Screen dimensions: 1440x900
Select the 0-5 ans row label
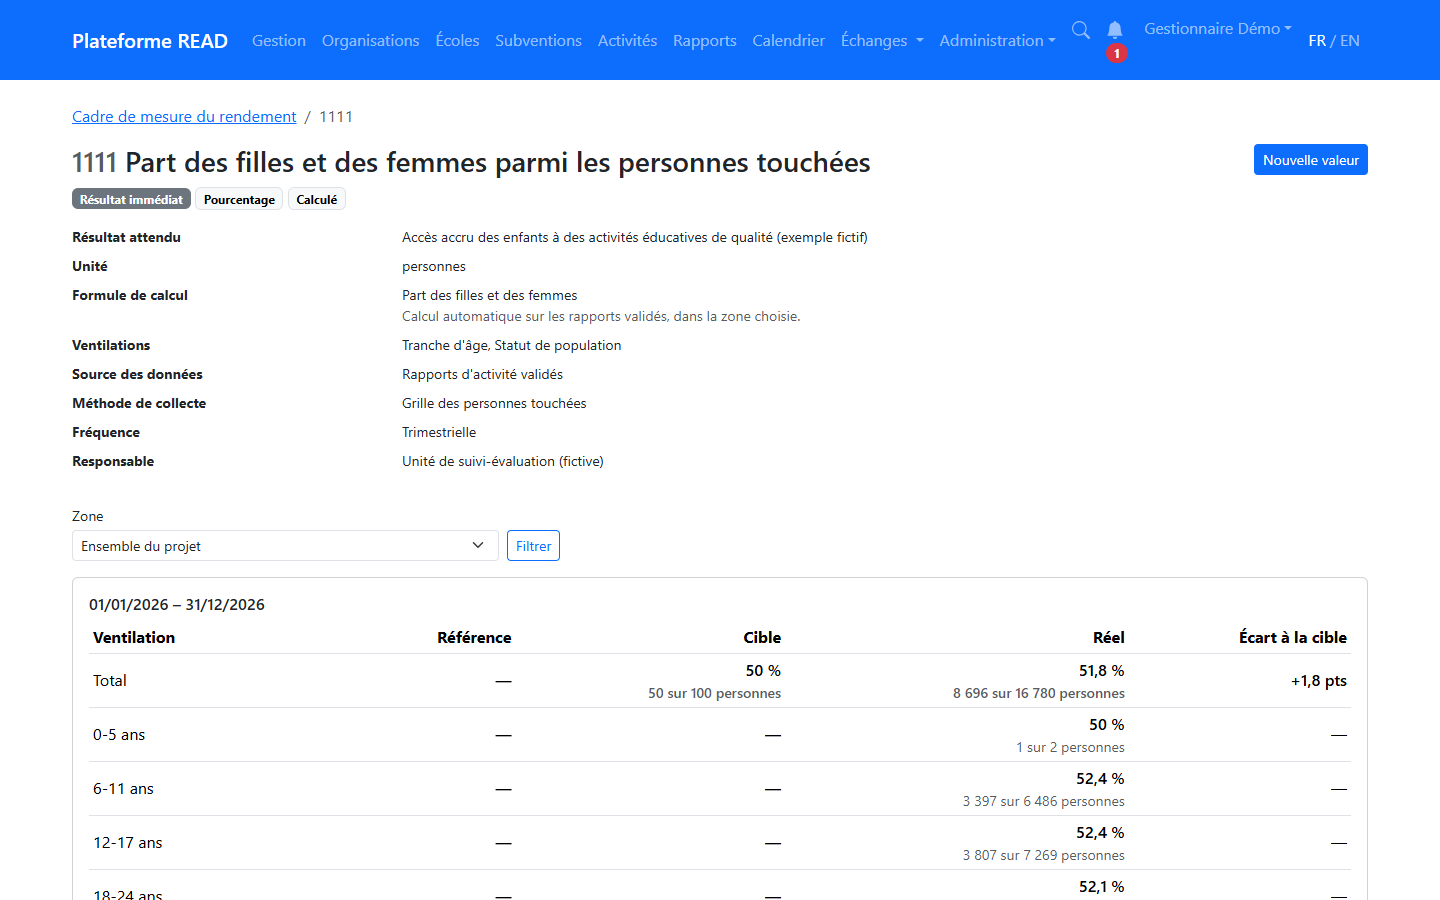(119, 735)
